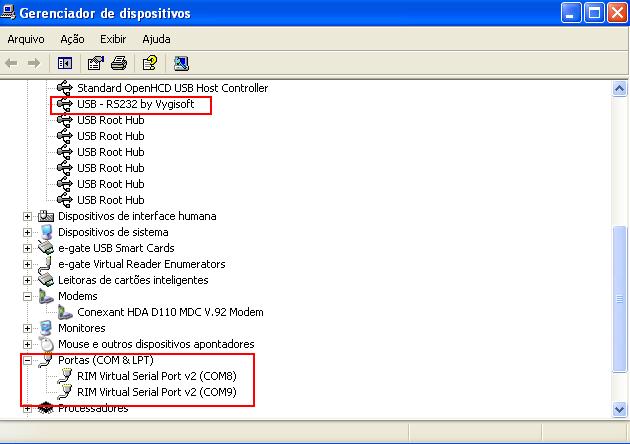Select the Portas (COM & LPT) label
This screenshot has height=444, width=630.
tap(106, 360)
